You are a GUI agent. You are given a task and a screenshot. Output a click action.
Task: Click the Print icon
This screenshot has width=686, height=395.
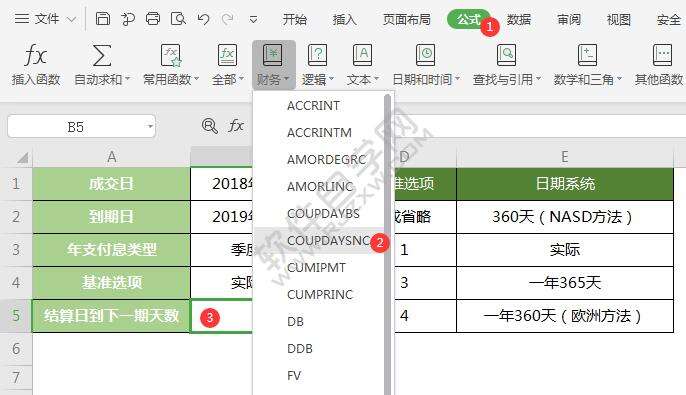pyautogui.click(x=153, y=19)
